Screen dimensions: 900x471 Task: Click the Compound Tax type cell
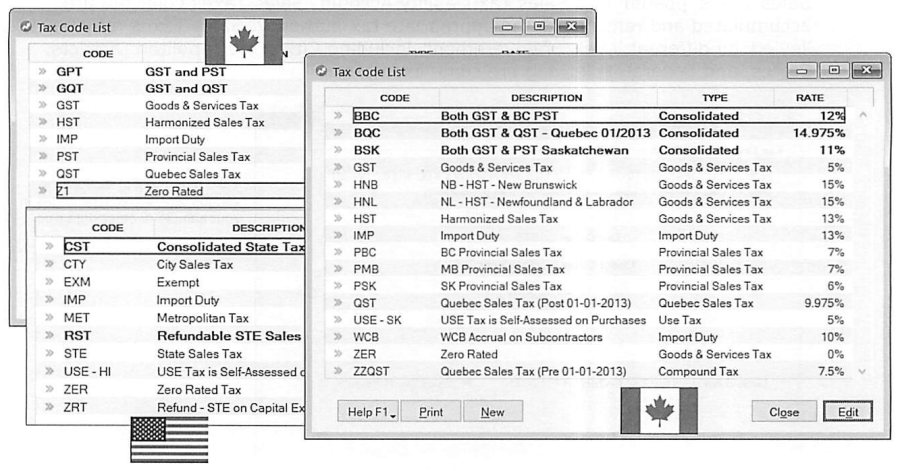[698, 371]
